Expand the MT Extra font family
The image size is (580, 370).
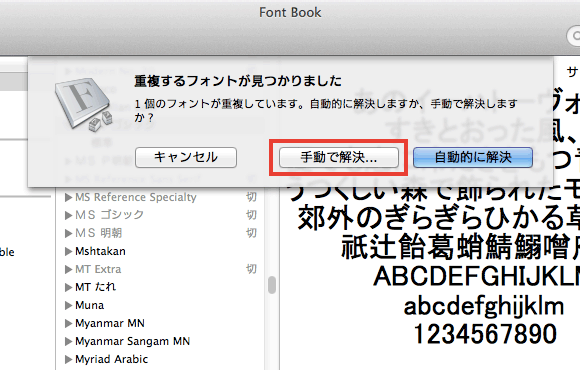[68, 269]
